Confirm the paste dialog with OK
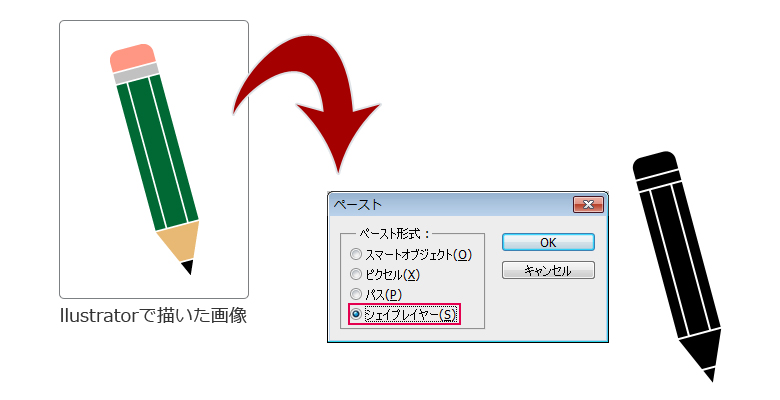Image resolution: width=780 pixels, height=400 pixels. 548,242
